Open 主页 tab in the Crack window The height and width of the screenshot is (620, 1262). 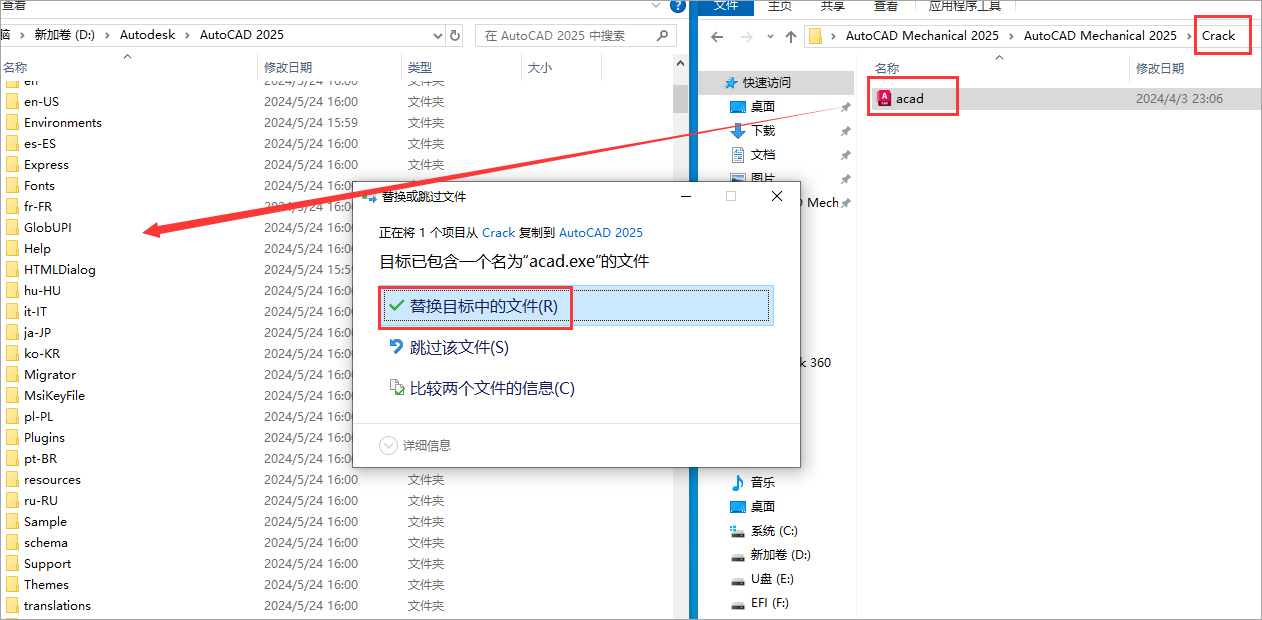(780, 6)
